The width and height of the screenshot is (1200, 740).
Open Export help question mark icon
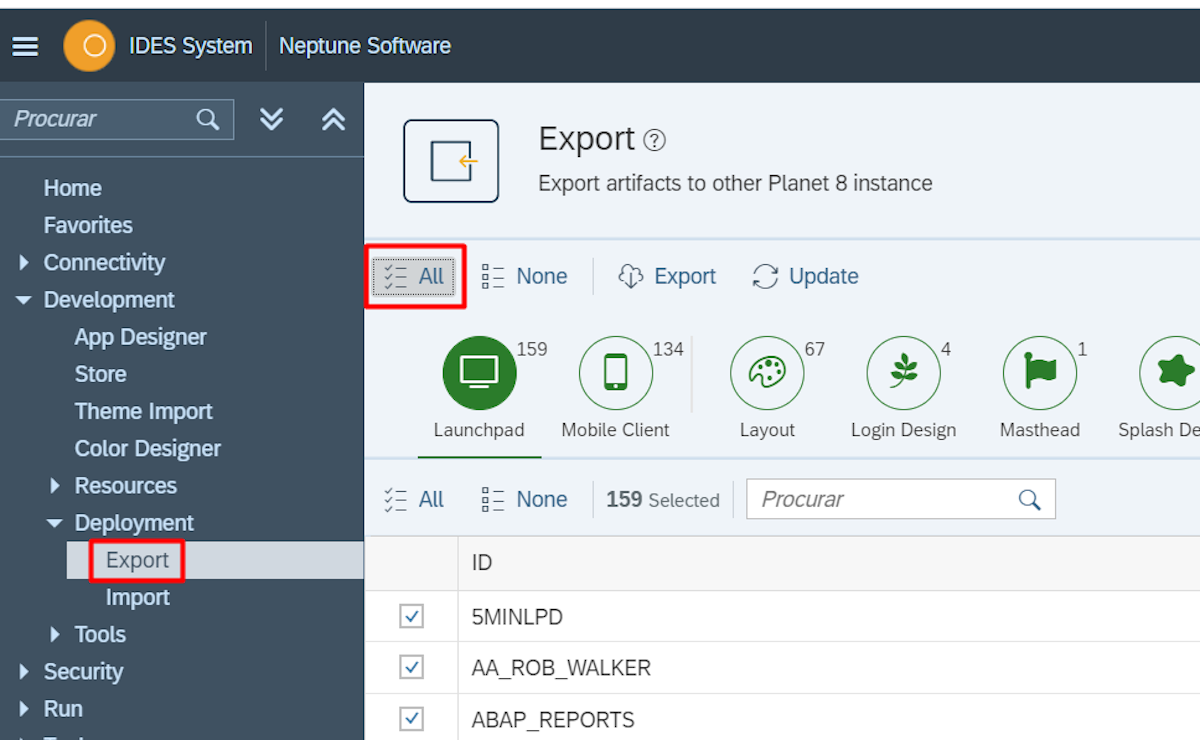pyautogui.click(x=654, y=140)
